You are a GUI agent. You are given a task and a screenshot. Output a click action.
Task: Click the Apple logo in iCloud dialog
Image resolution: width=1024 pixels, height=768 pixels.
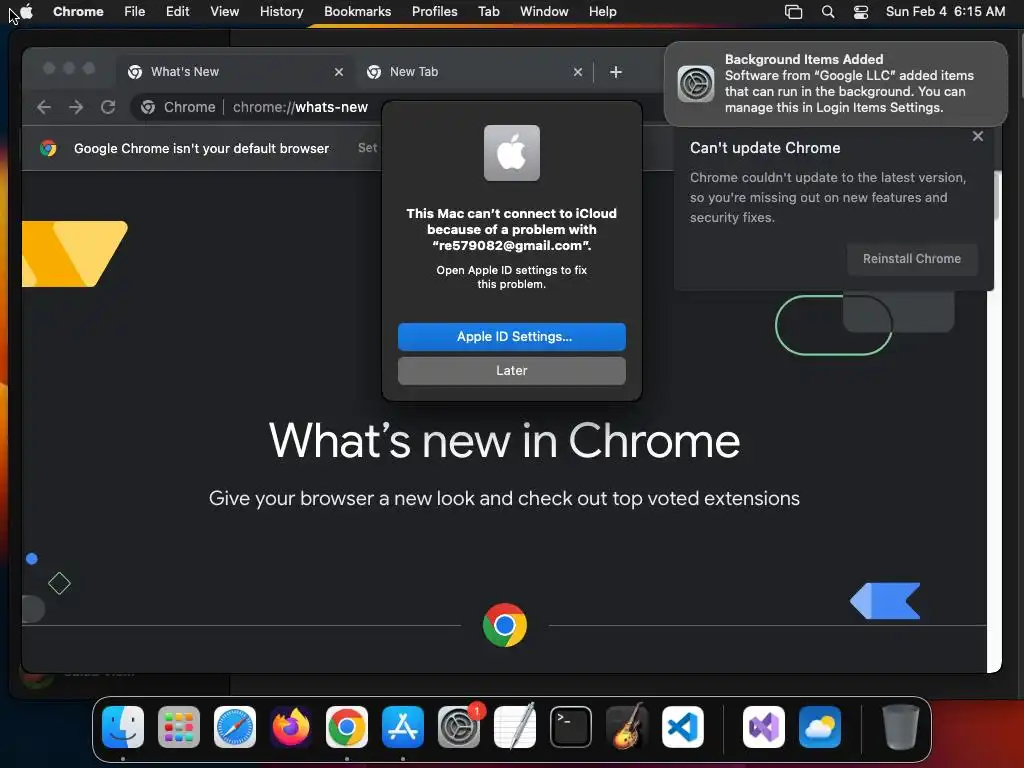click(x=512, y=153)
